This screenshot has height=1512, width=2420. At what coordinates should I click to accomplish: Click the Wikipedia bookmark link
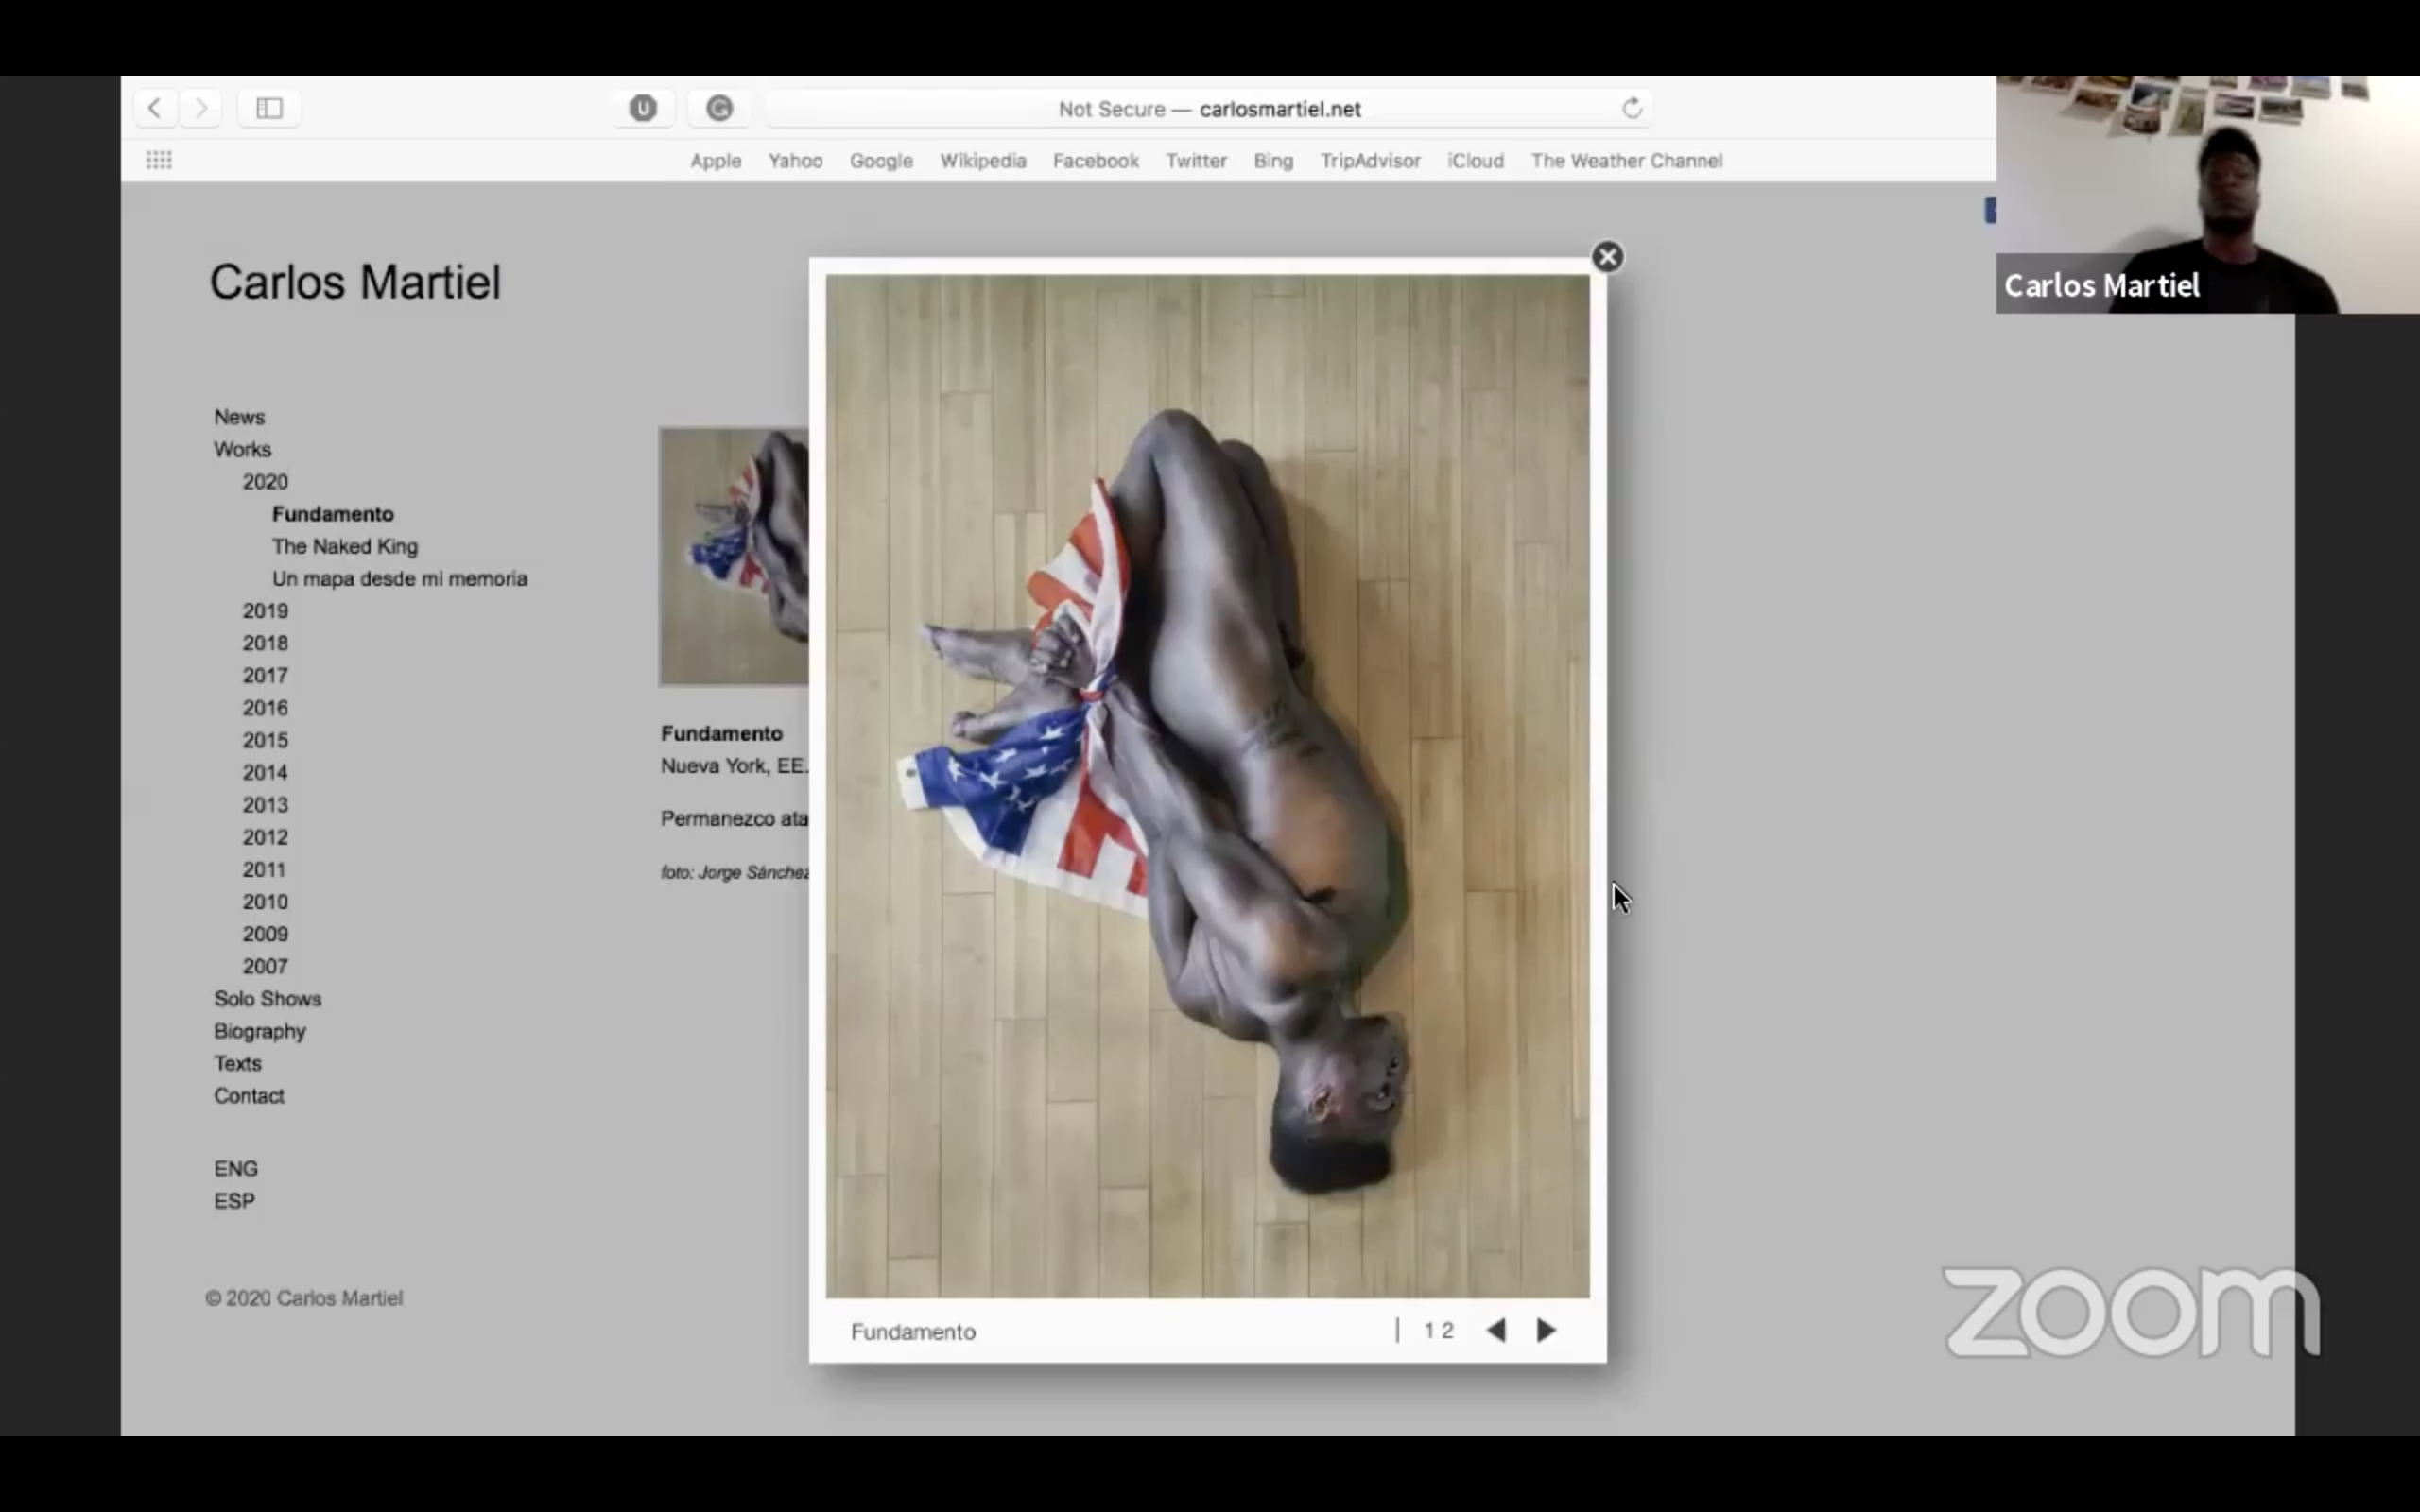pyautogui.click(x=982, y=161)
